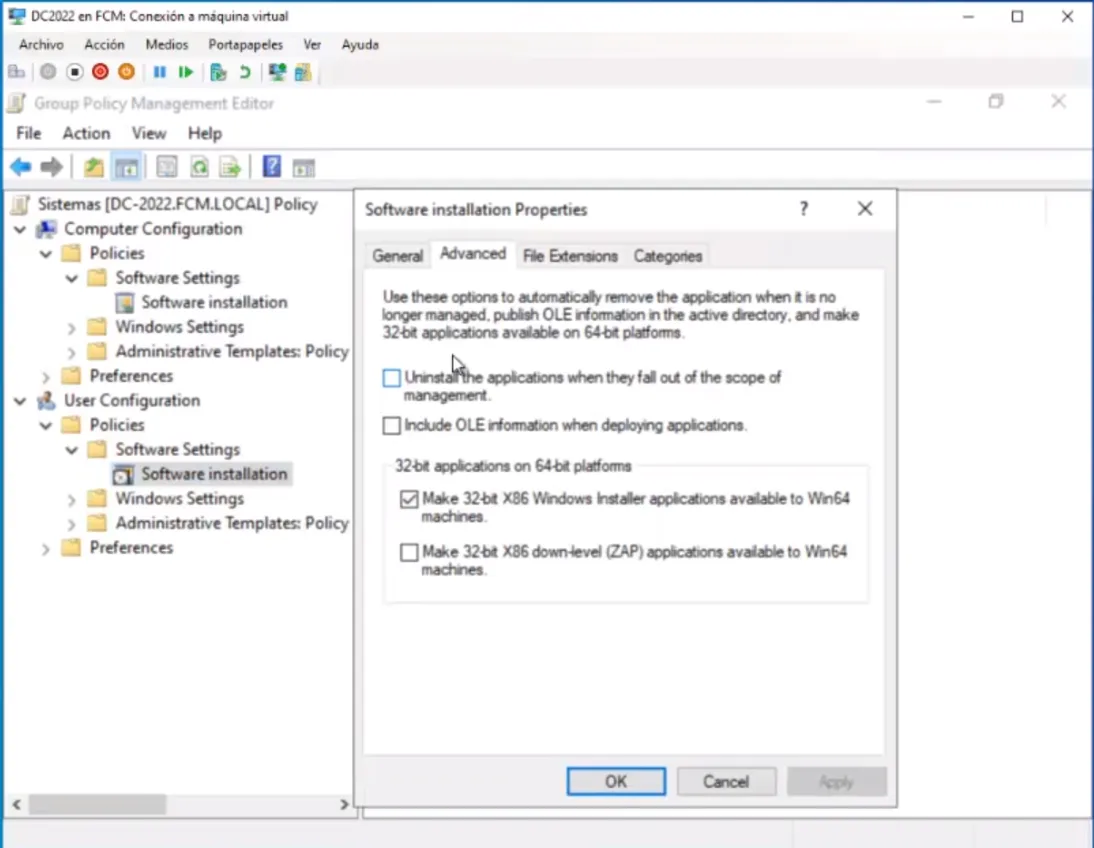Screen dimensions: 1094x848
Task: Collapse the Computer Configuration tree node
Action: [x=20, y=229]
